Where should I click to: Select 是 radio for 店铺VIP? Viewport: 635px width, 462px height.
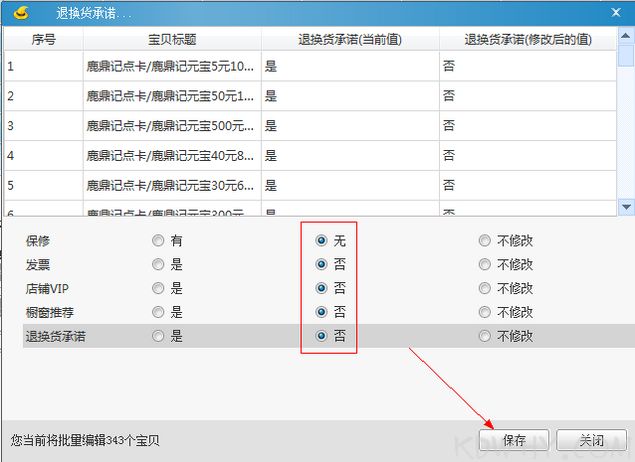pos(158,289)
